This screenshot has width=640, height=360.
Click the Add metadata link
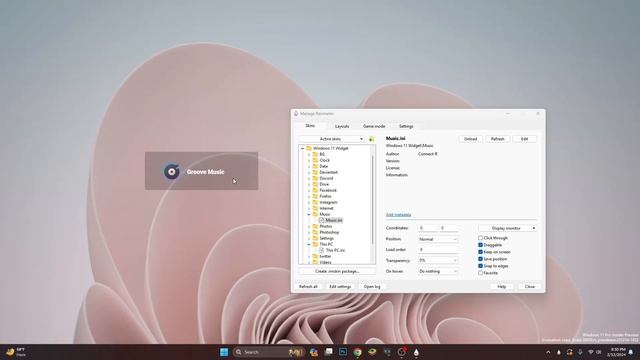[398, 215]
